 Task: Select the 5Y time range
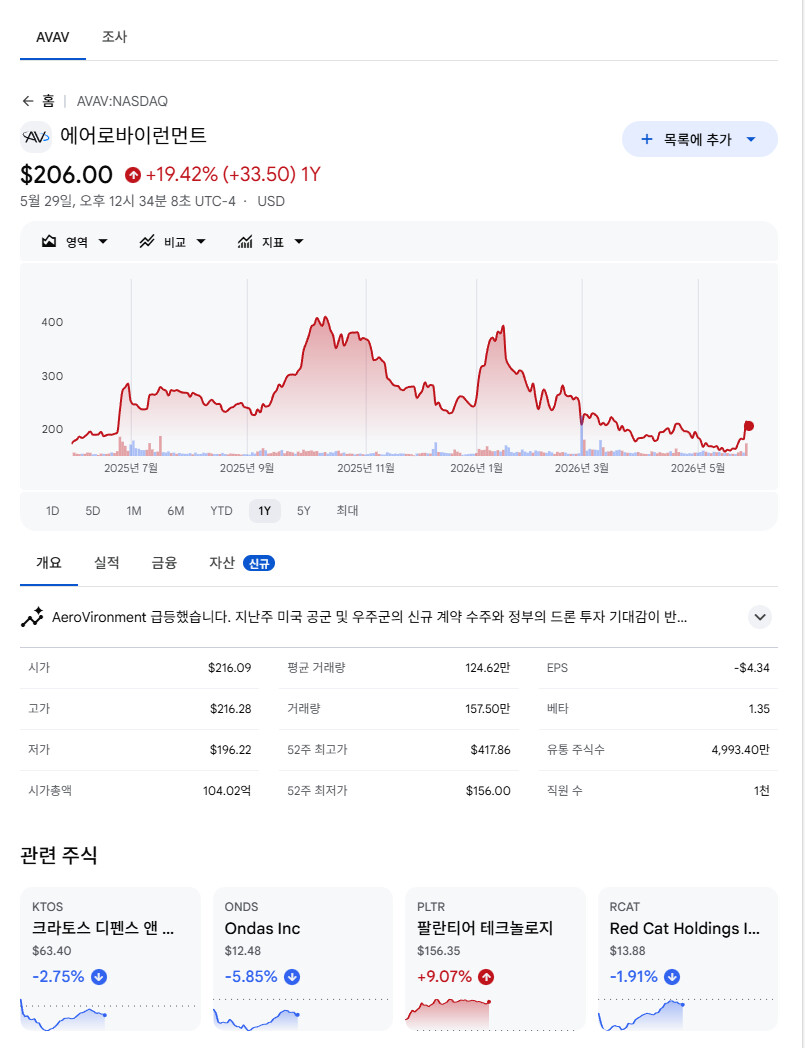click(x=304, y=511)
